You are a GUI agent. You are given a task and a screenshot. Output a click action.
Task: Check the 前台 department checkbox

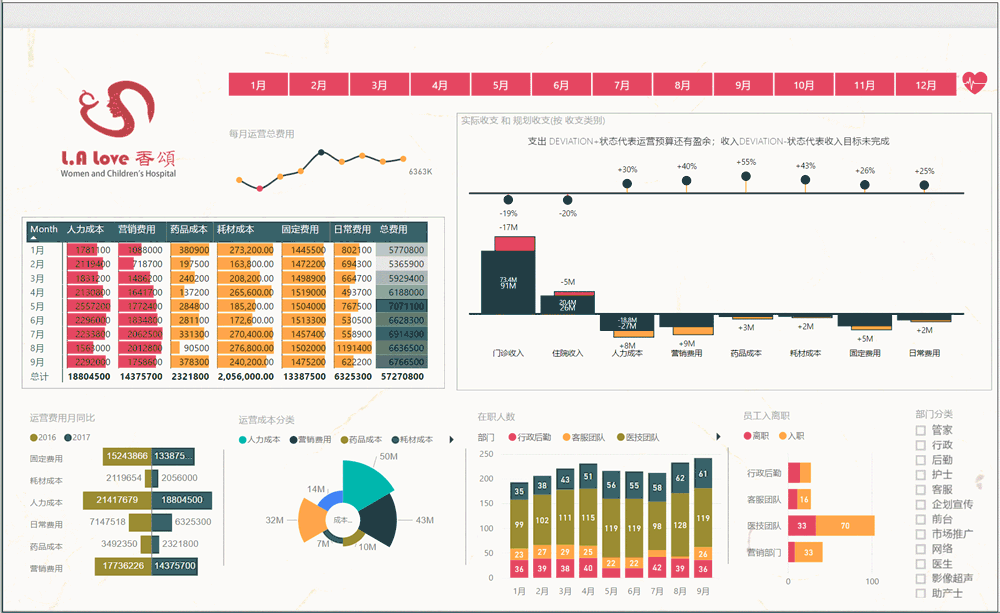(x=920, y=519)
